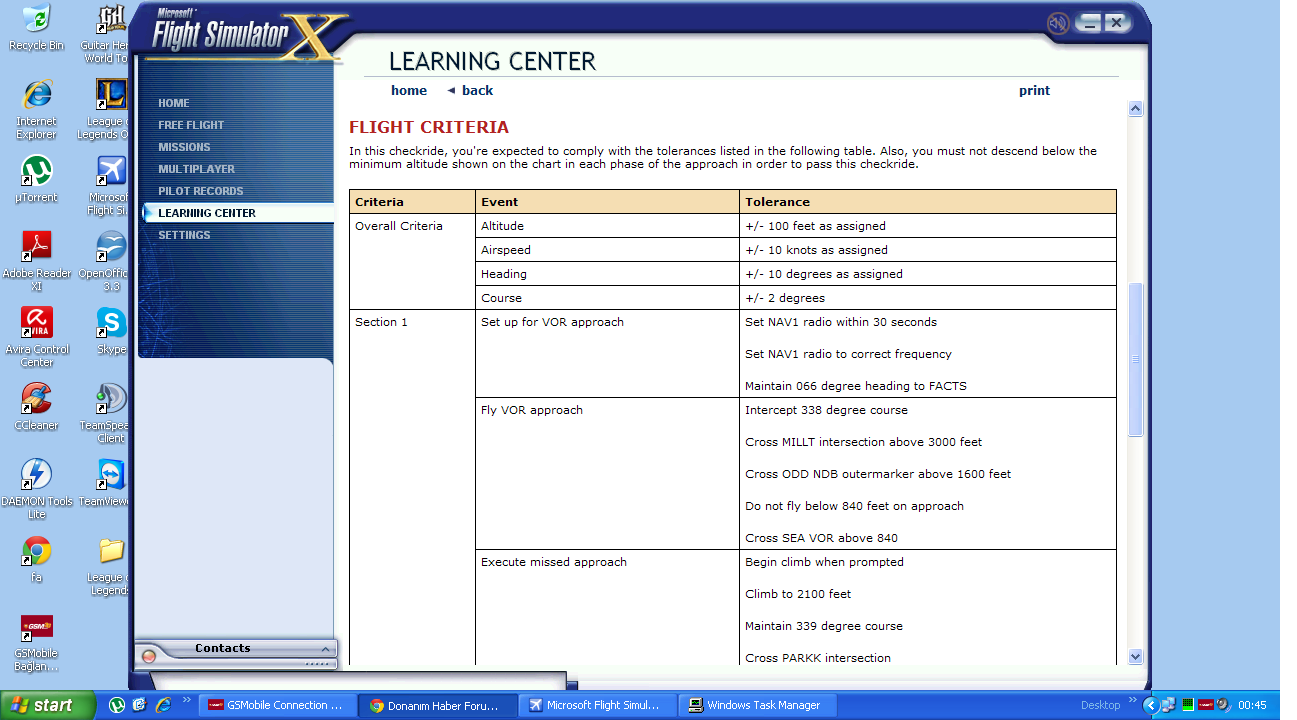
Task: Click 'Execute missed approach' cell
Action: coord(607,607)
